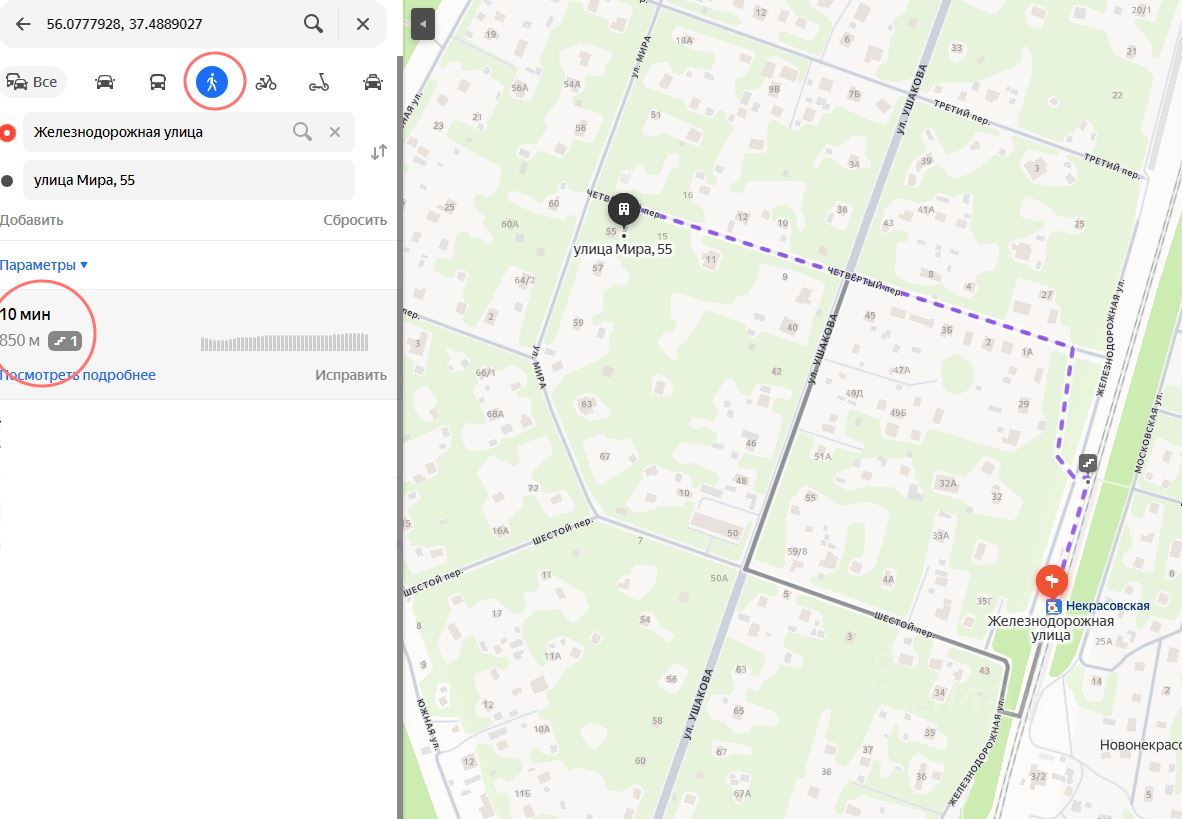Viewport: 1182px width, 819px height.
Task: Click the route elevation profile chart
Action: [x=284, y=342]
